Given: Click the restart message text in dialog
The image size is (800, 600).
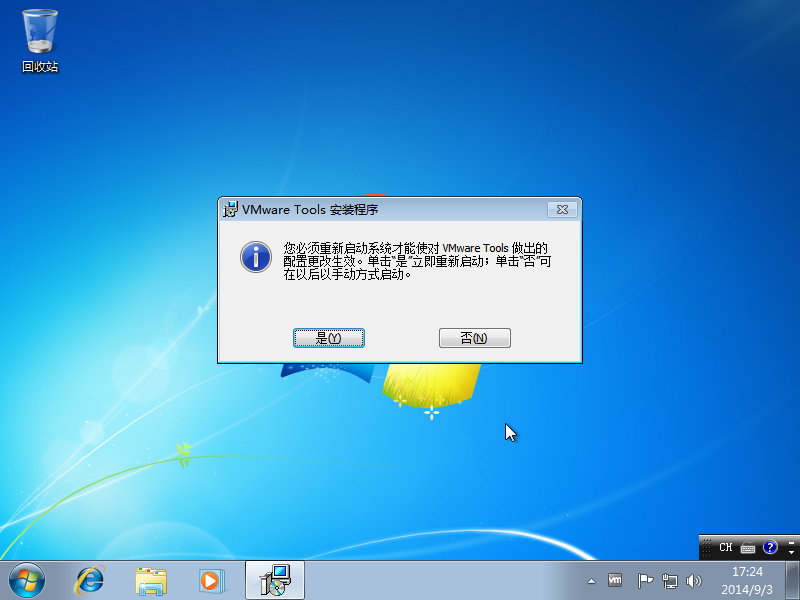Looking at the screenshot, I should pos(417,261).
